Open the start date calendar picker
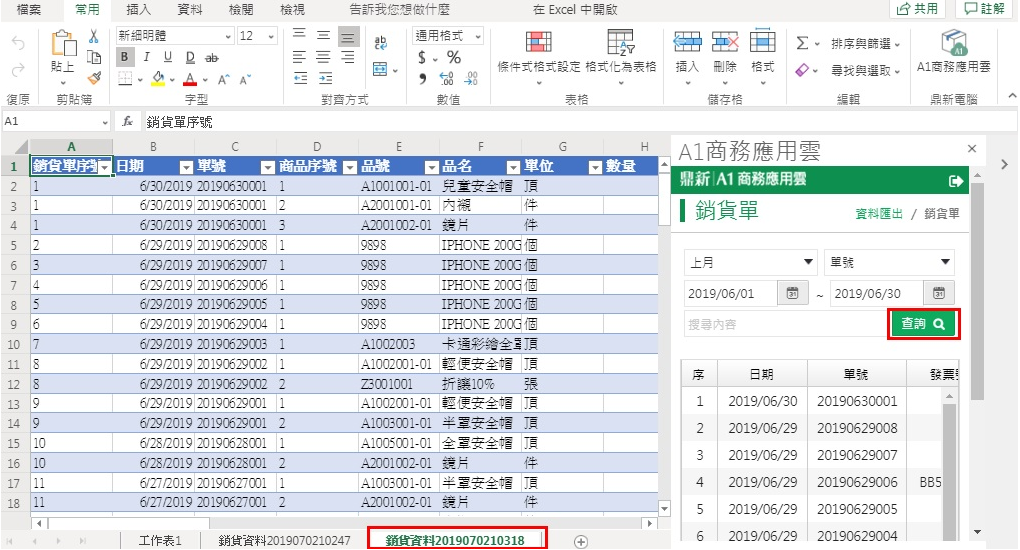The image size is (1020, 550). coord(792,293)
